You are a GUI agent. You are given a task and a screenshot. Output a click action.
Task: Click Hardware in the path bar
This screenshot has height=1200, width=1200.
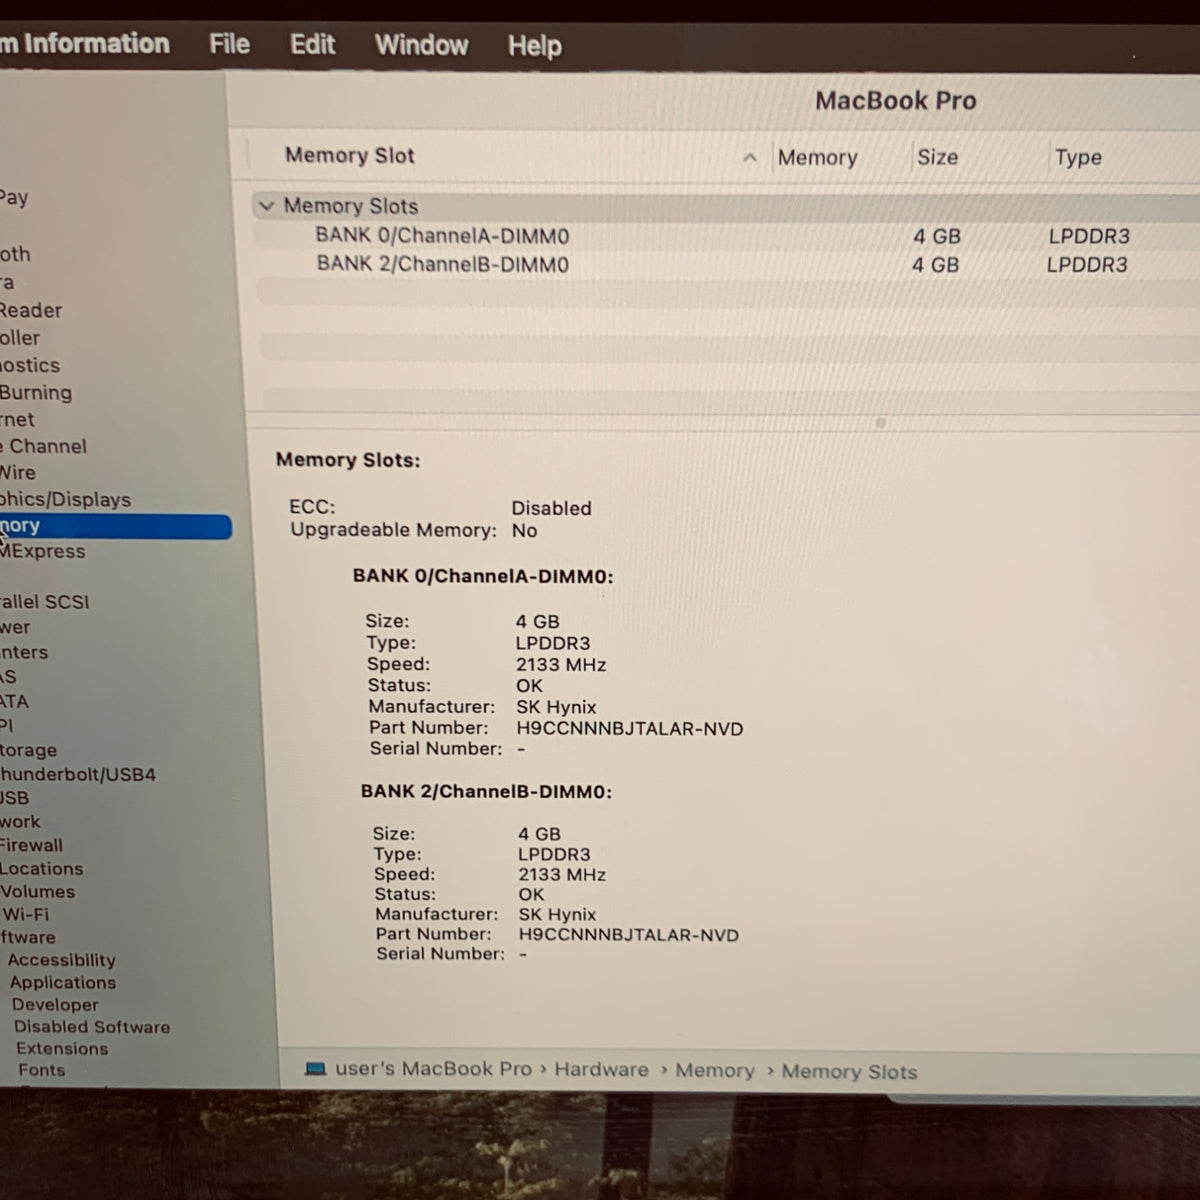[x=601, y=1069]
